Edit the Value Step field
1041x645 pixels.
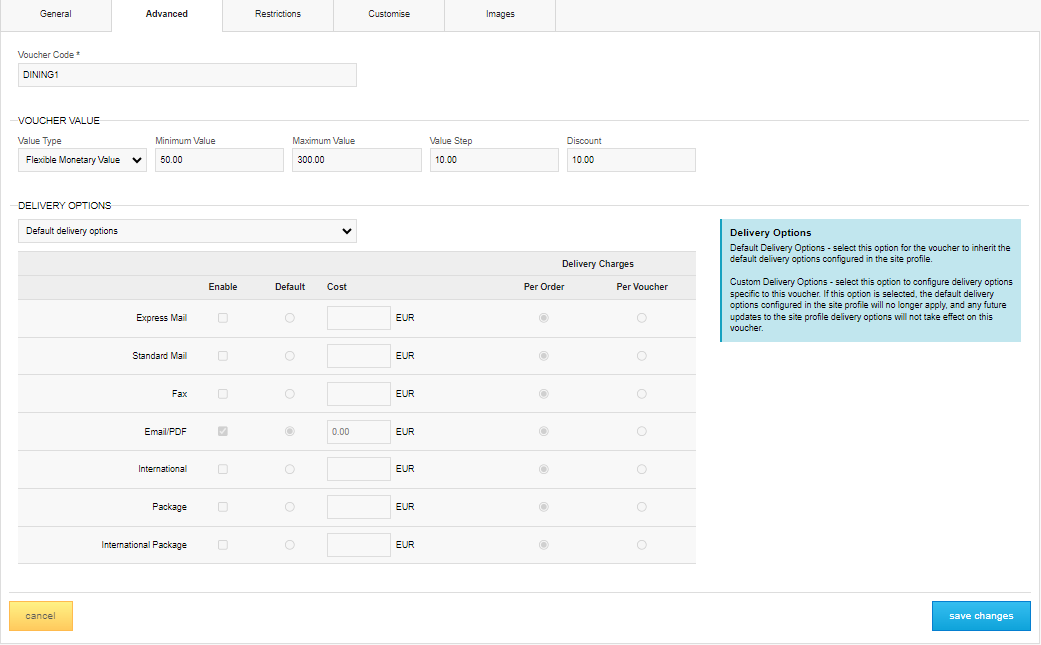pyautogui.click(x=494, y=160)
